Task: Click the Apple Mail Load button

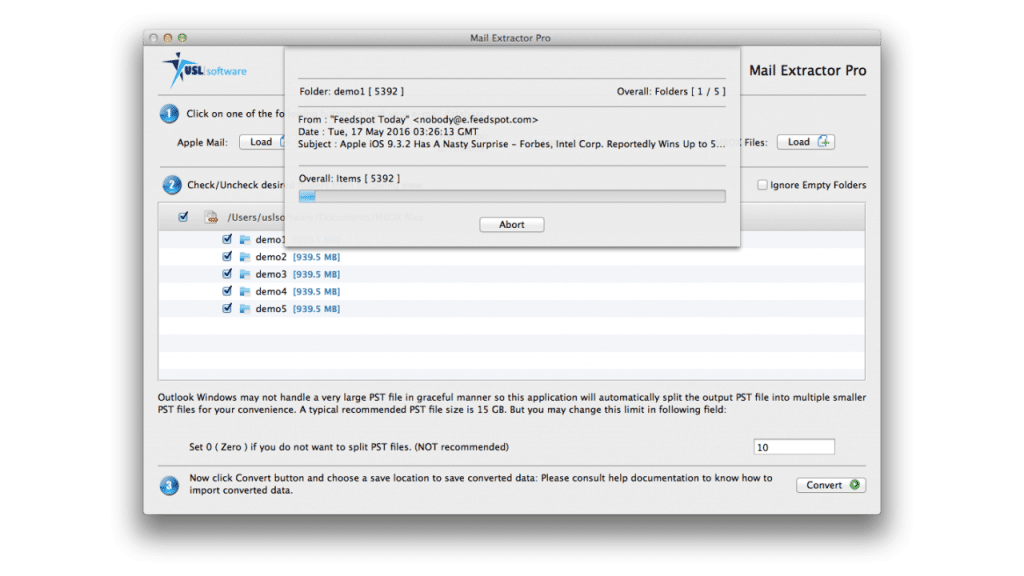Action: click(x=262, y=141)
